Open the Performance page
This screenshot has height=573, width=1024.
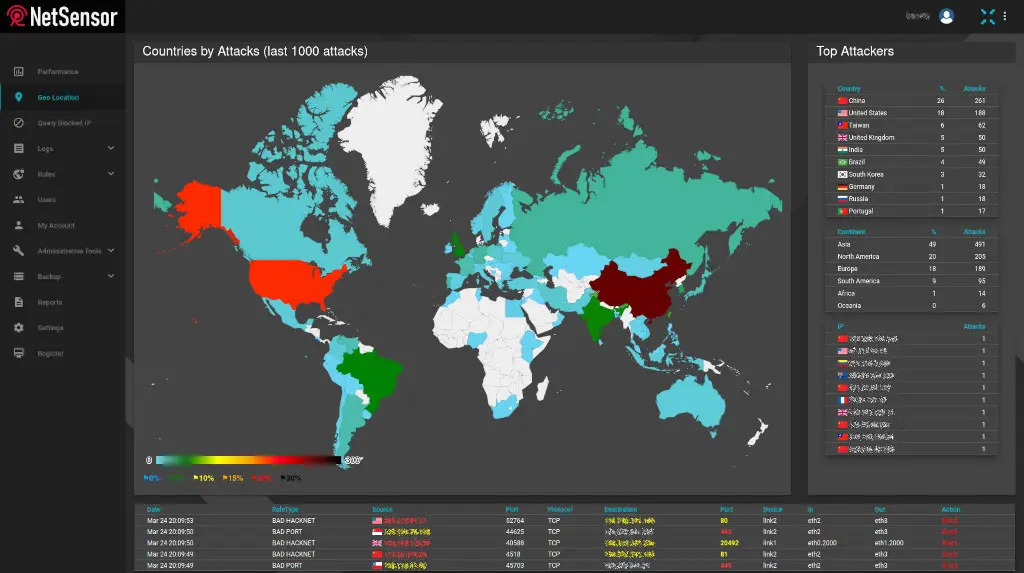(x=57, y=72)
